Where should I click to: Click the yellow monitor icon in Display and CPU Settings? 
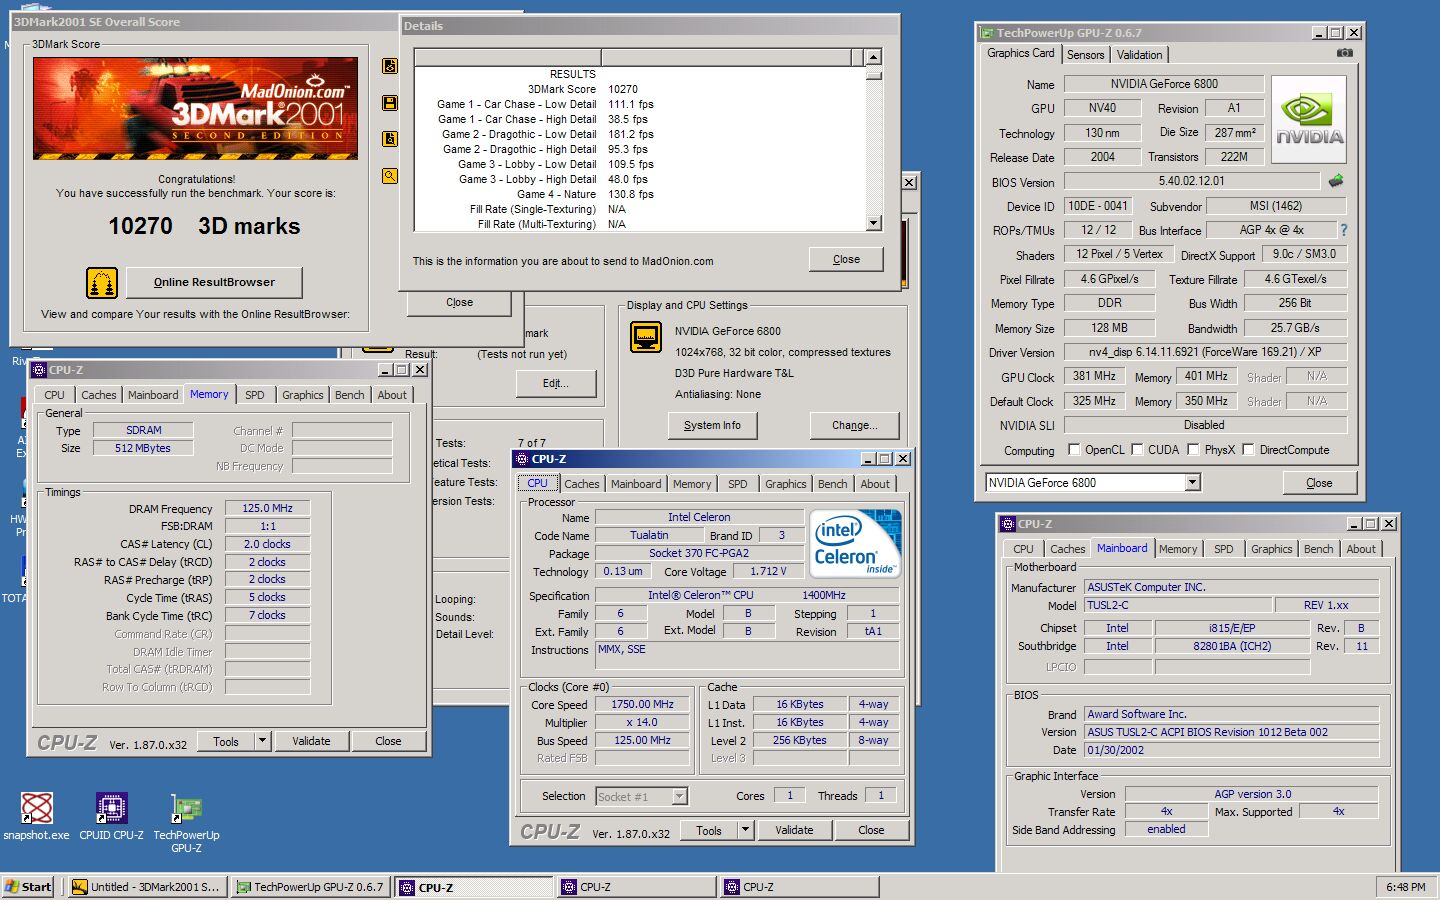[x=646, y=336]
